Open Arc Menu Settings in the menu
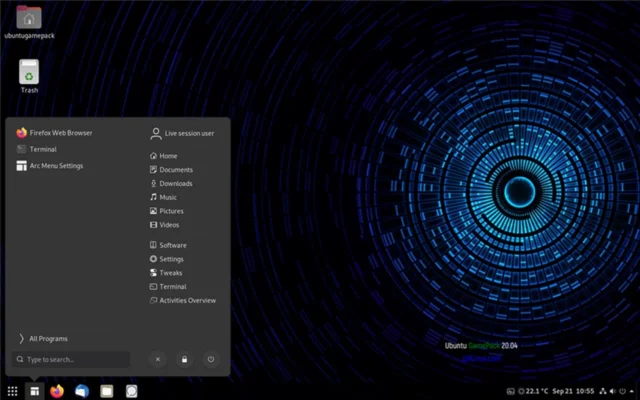Viewport: 640px width, 400px height. pyautogui.click(x=55, y=166)
